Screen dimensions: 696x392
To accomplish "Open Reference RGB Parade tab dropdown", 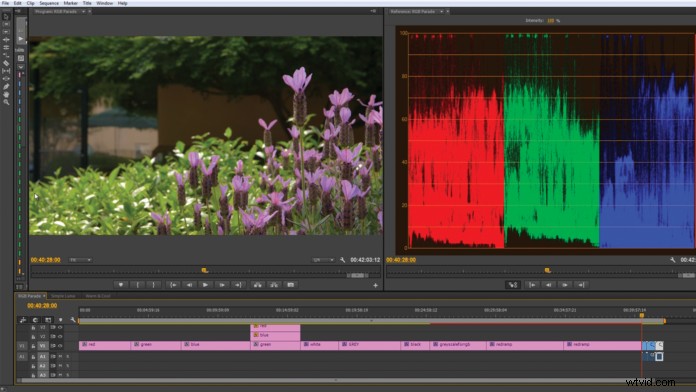I will click(x=441, y=11).
